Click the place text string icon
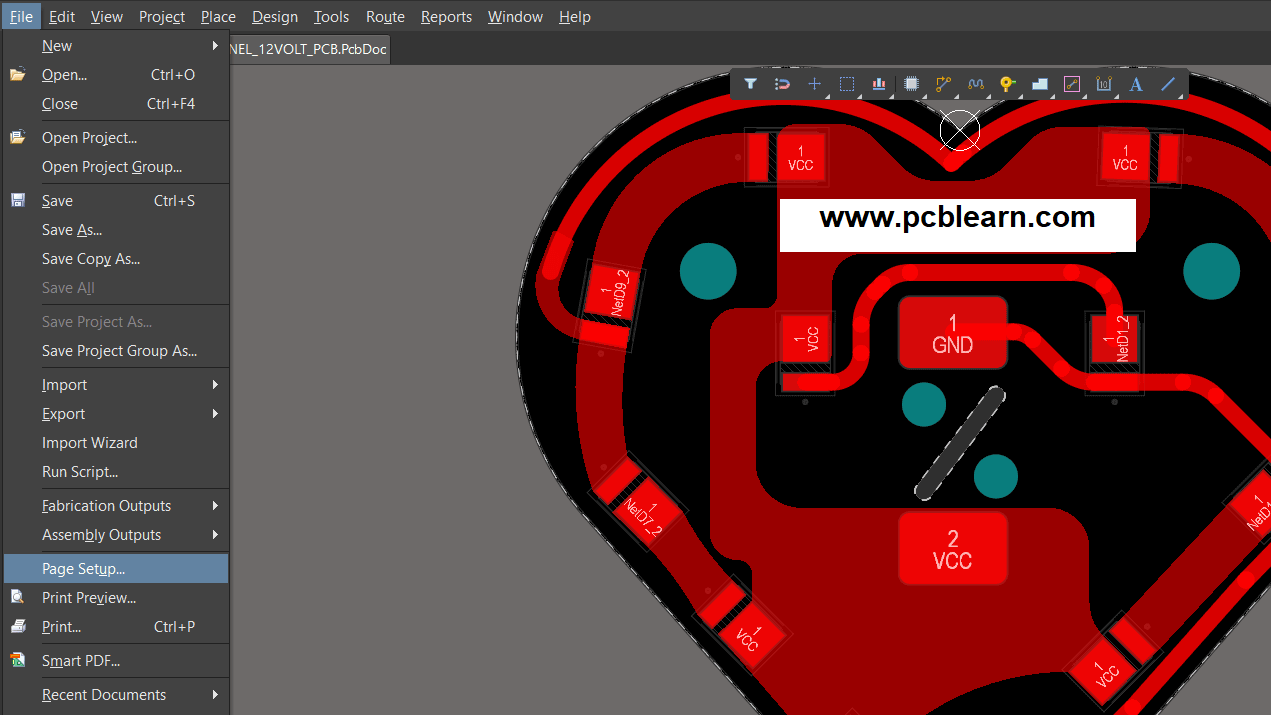Viewport: 1271px width, 715px height. pos(1136,84)
